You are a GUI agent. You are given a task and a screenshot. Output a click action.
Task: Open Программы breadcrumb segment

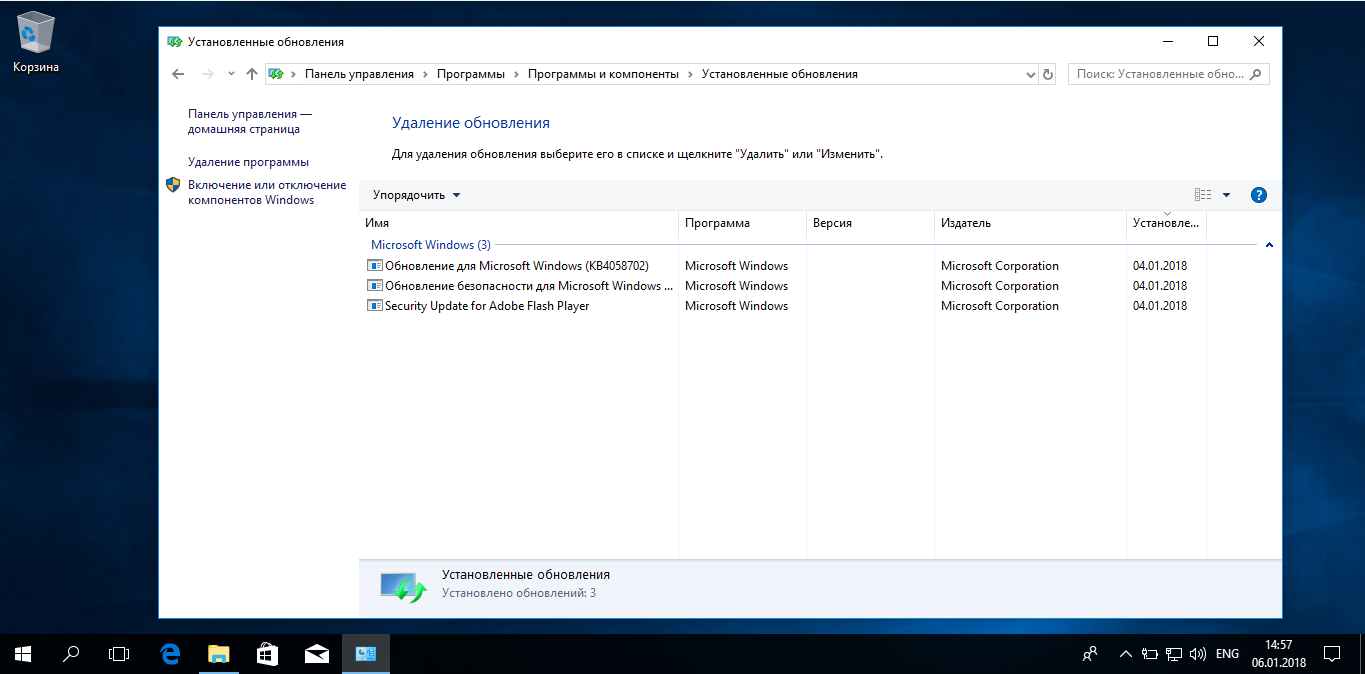pyautogui.click(x=470, y=74)
